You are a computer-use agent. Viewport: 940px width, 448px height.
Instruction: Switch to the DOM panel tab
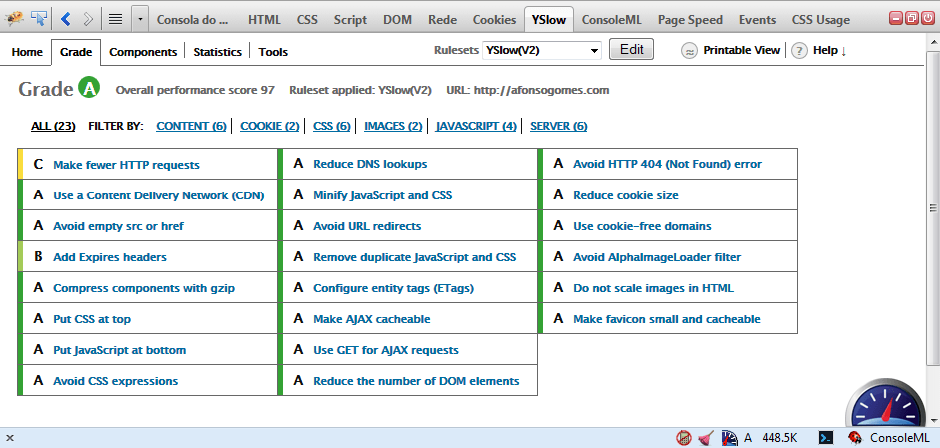398,20
